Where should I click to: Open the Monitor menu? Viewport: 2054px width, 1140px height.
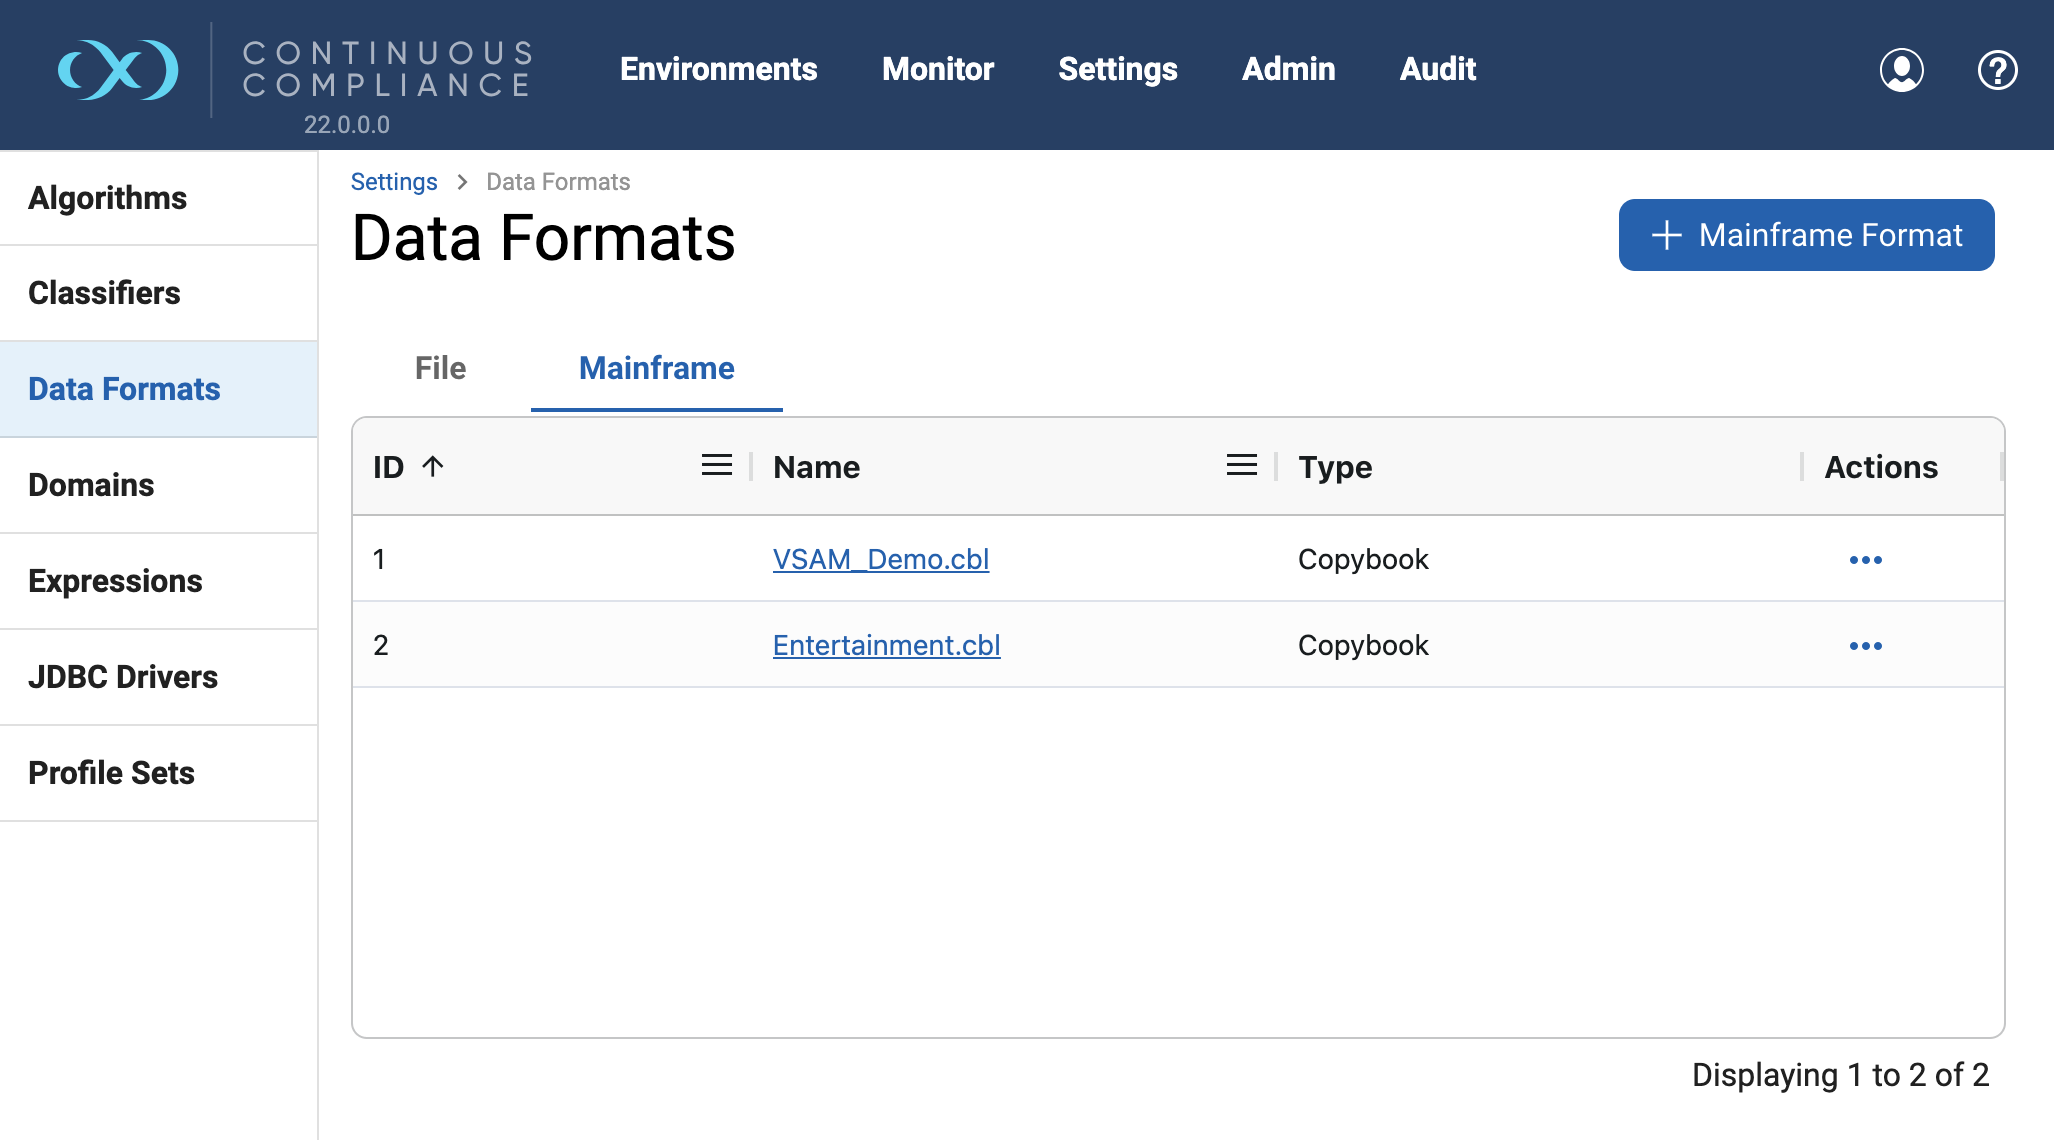click(x=937, y=69)
